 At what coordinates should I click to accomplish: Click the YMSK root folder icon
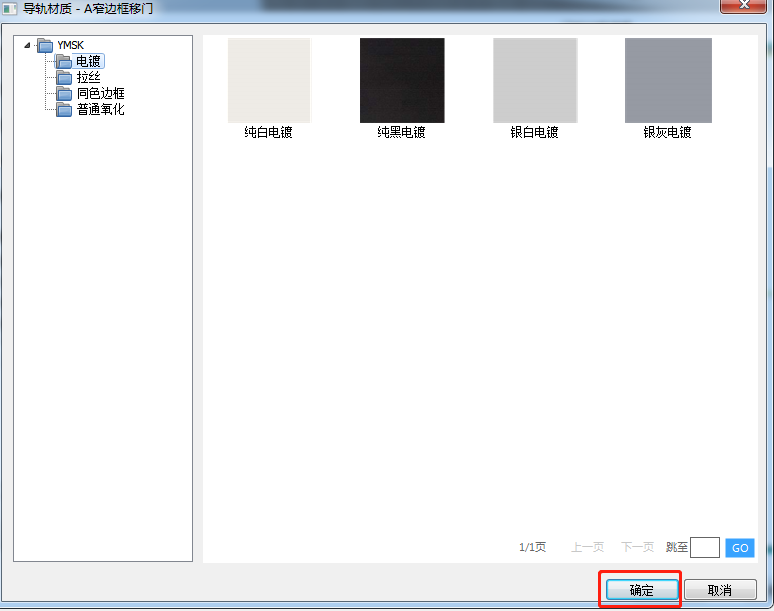tap(45, 46)
